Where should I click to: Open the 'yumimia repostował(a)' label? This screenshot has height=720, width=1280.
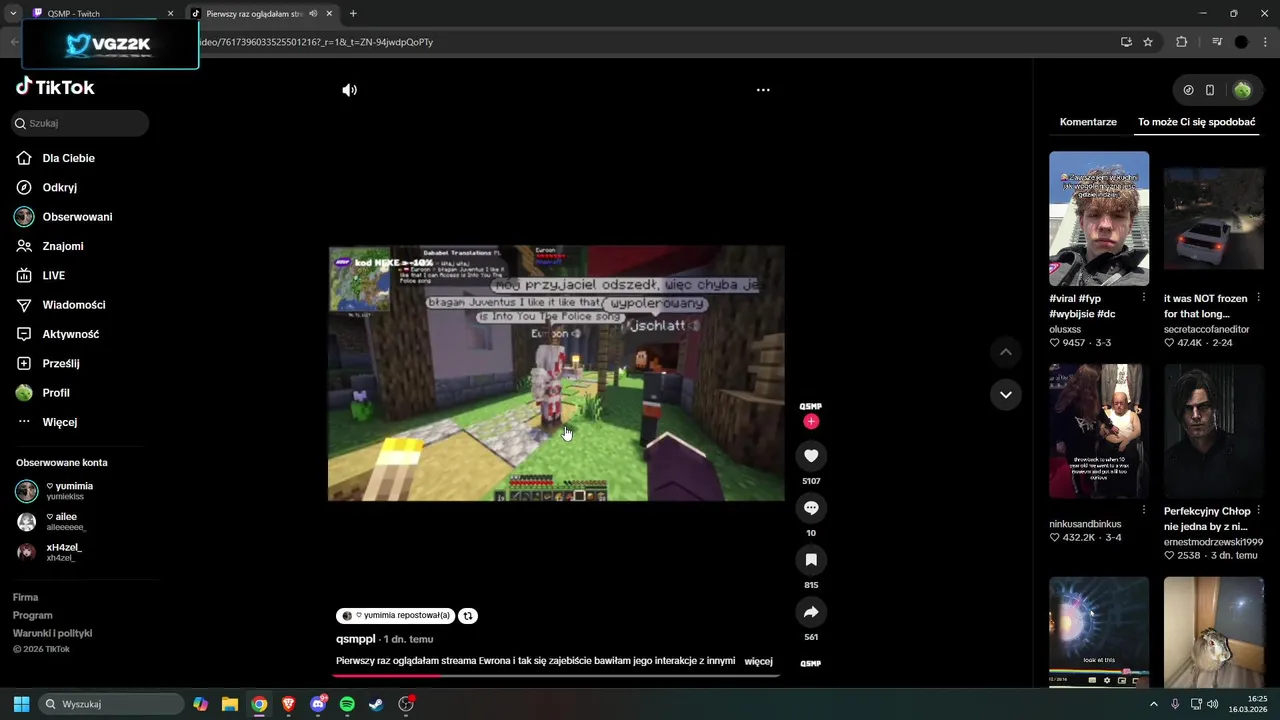tap(396, 616)
